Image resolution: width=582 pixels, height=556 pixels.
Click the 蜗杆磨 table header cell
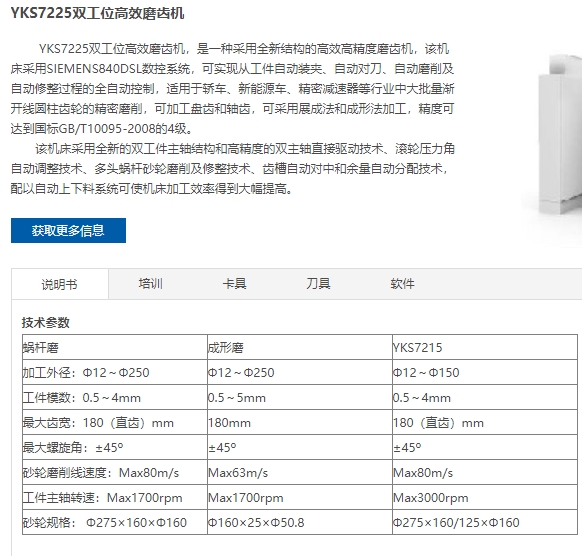(x=115, y=347)
